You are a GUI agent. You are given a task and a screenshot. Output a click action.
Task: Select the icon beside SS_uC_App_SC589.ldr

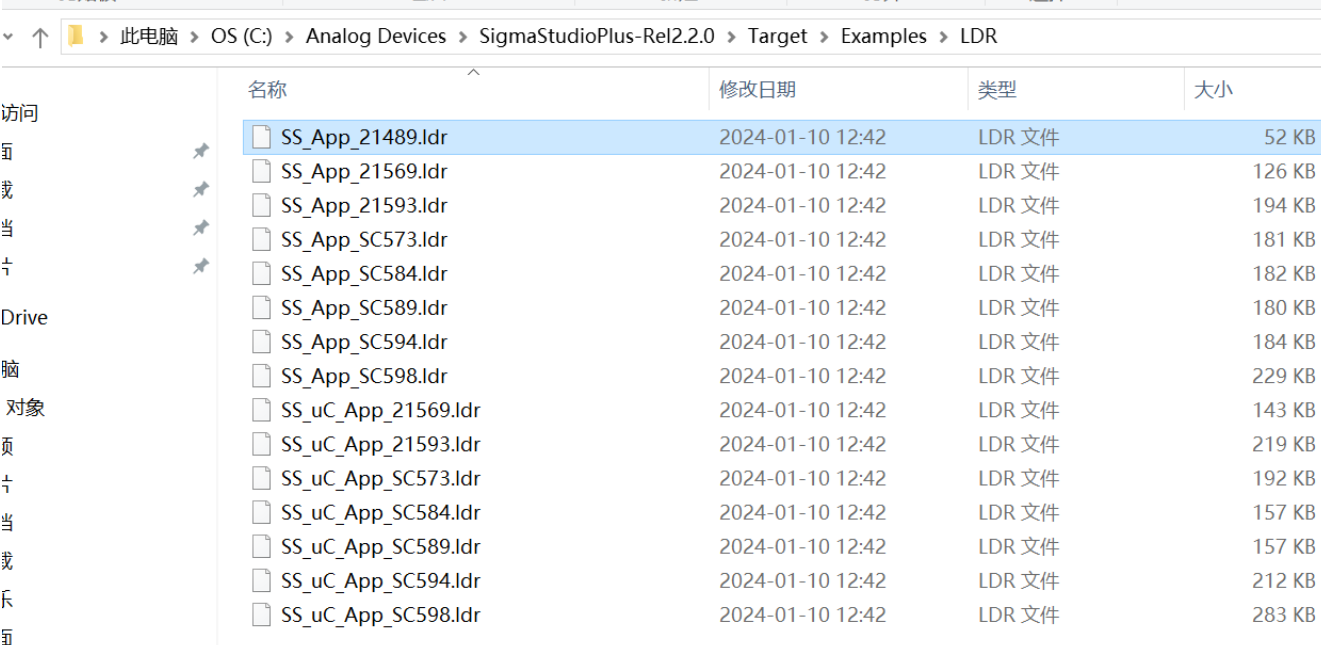coord(262,545)
